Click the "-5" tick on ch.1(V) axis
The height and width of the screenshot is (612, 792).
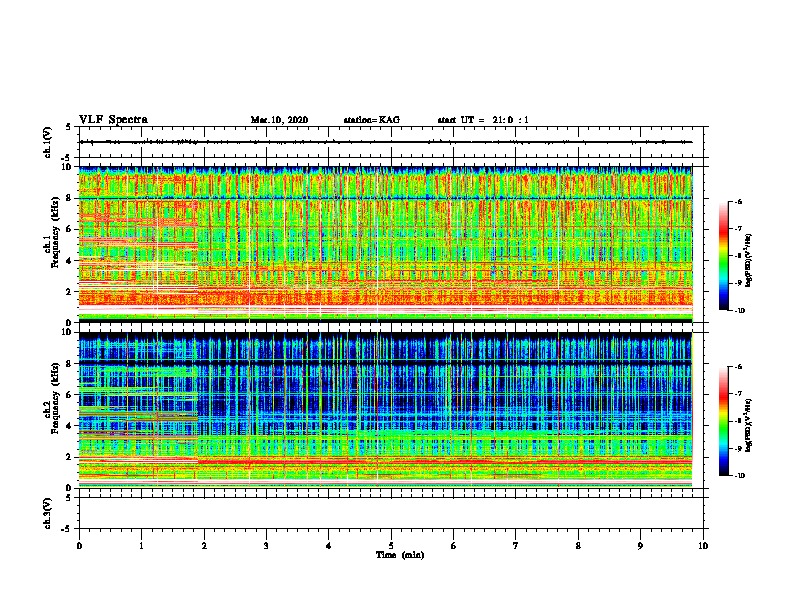(67, 158)
